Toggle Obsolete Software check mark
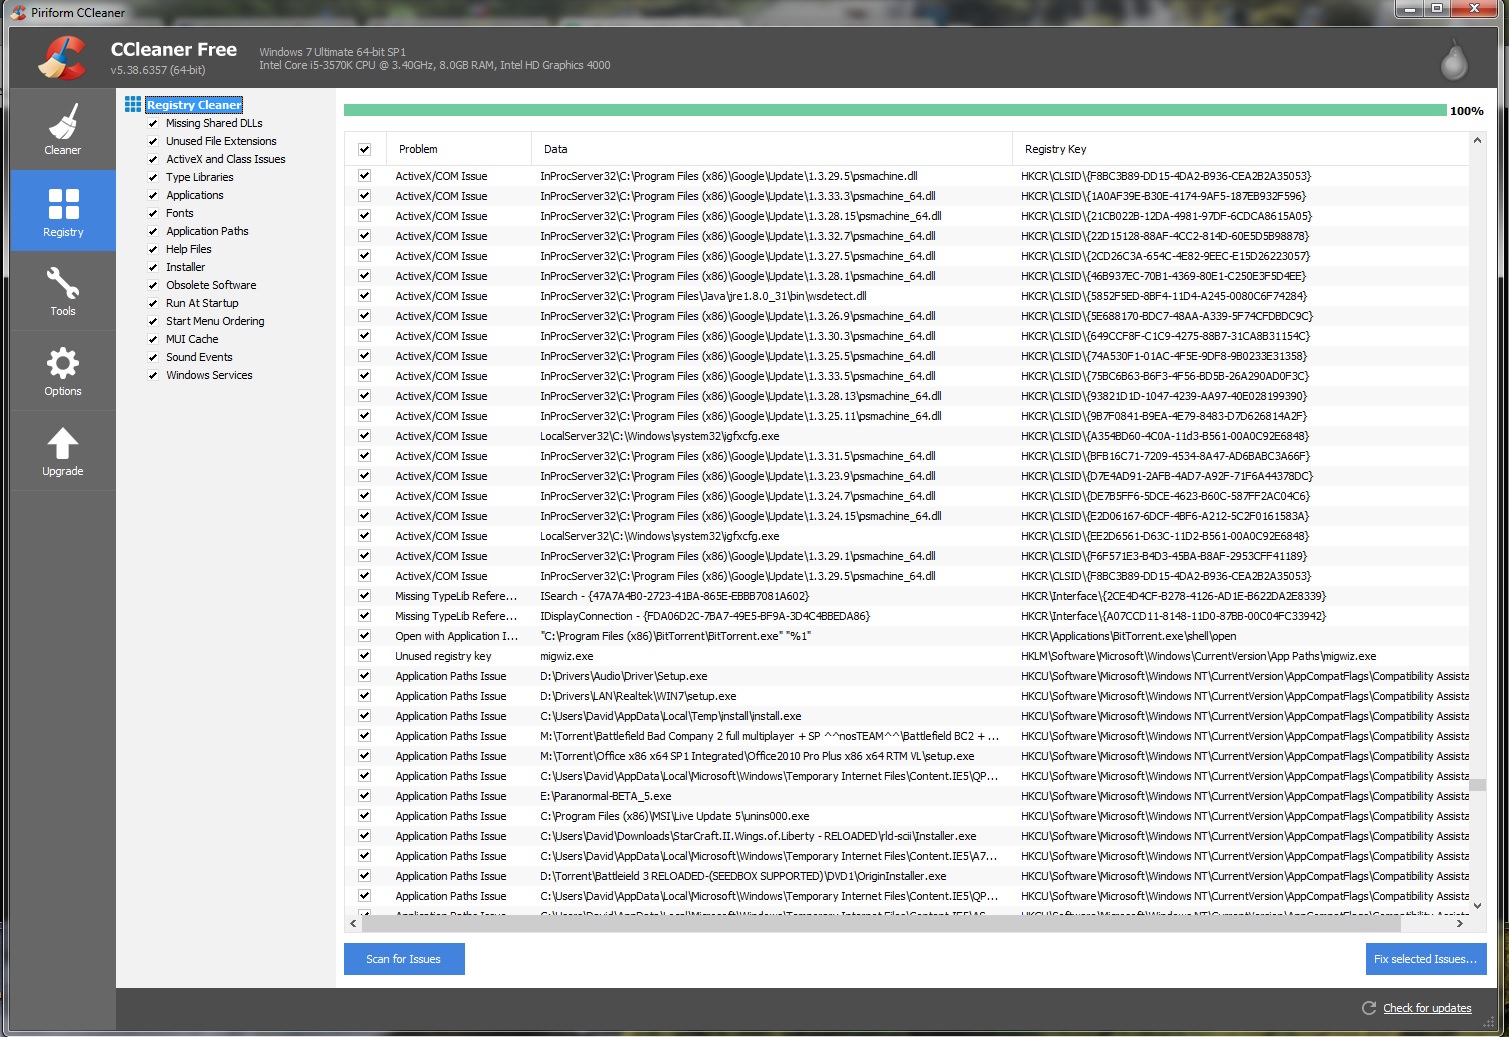The height and width of the screenshot is (1037, 1509). [153, 285]
